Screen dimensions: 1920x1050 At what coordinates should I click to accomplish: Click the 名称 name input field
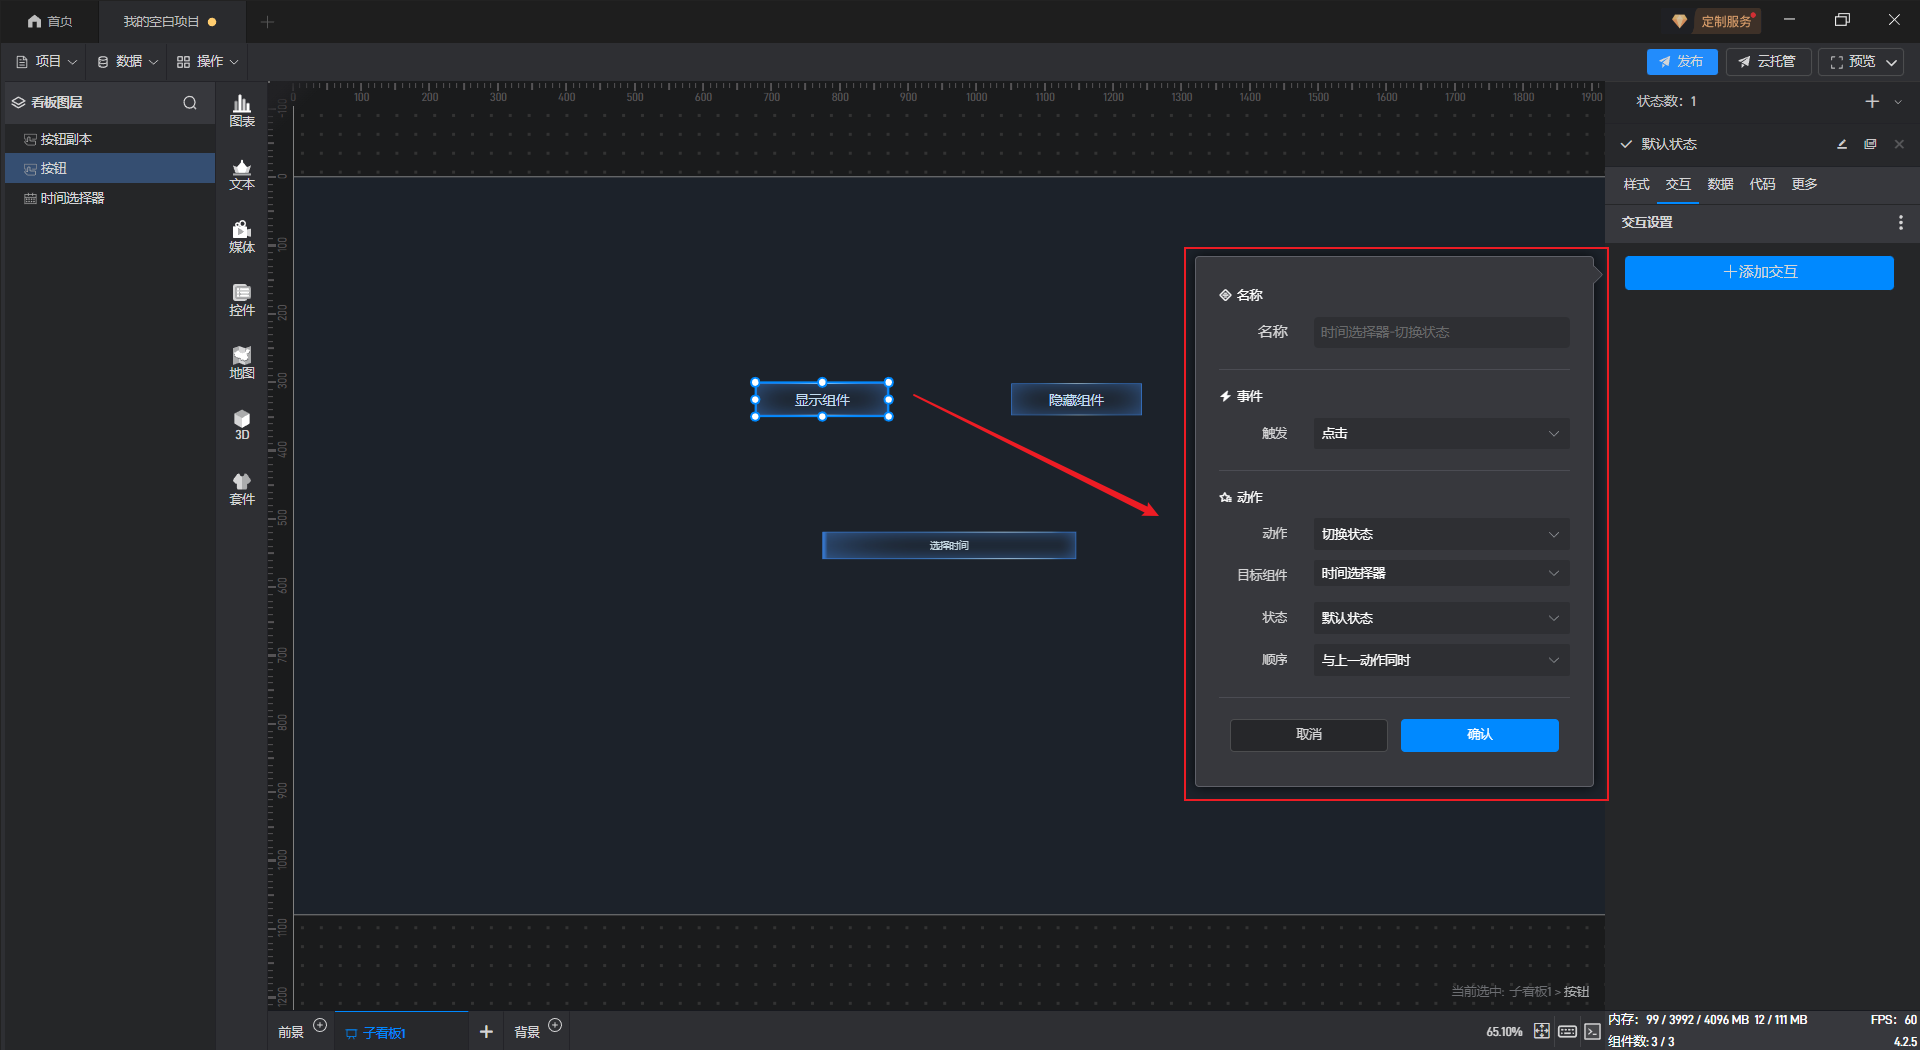click(1440, 332)
